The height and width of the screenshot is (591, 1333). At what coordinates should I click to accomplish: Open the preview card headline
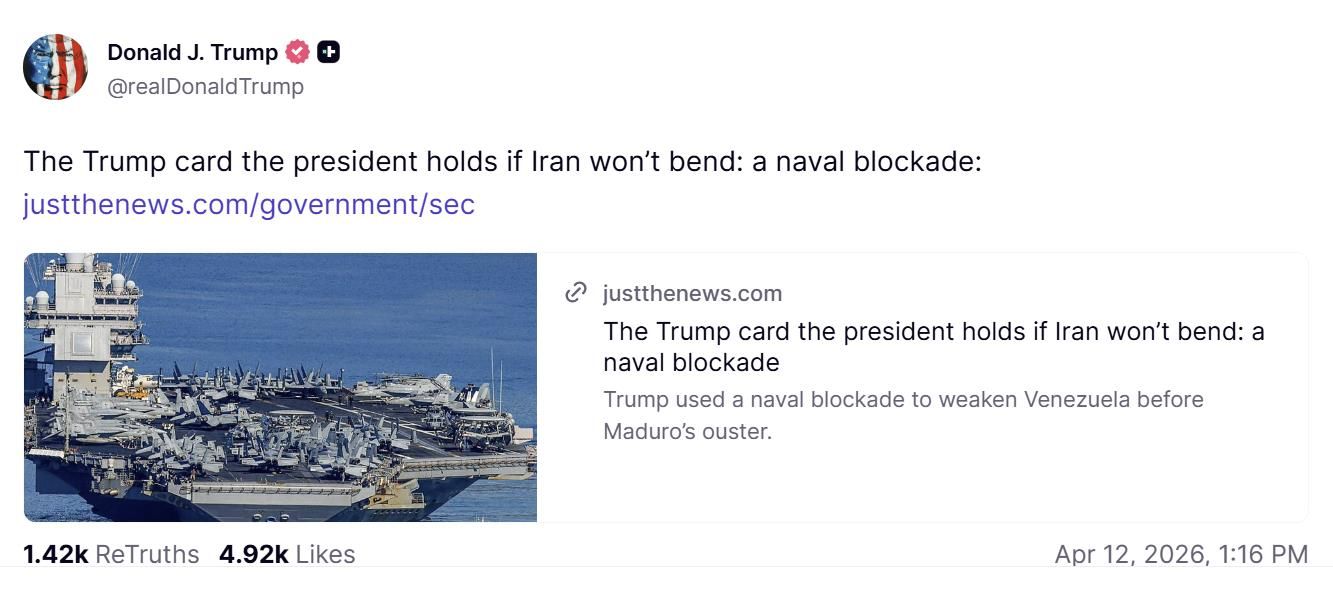[933, 346]
